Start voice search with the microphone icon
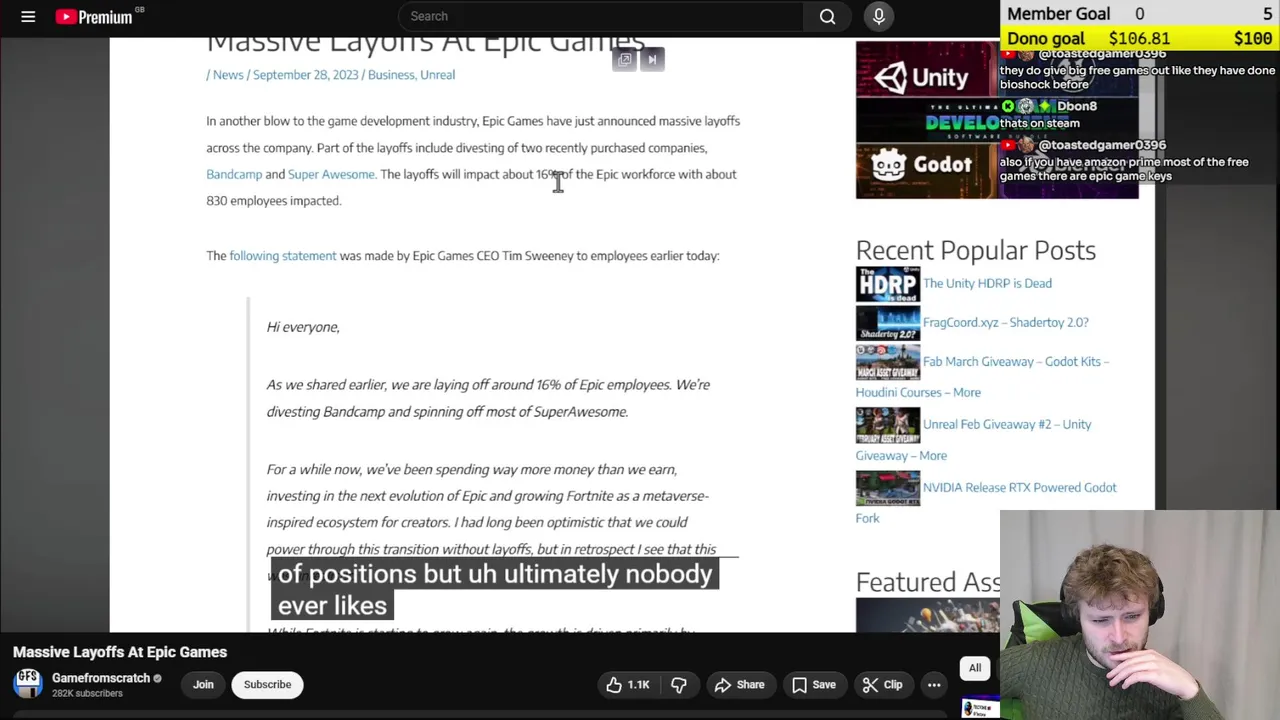The width and height of the screenshot is (1280, 720). (x=878, y=16)
